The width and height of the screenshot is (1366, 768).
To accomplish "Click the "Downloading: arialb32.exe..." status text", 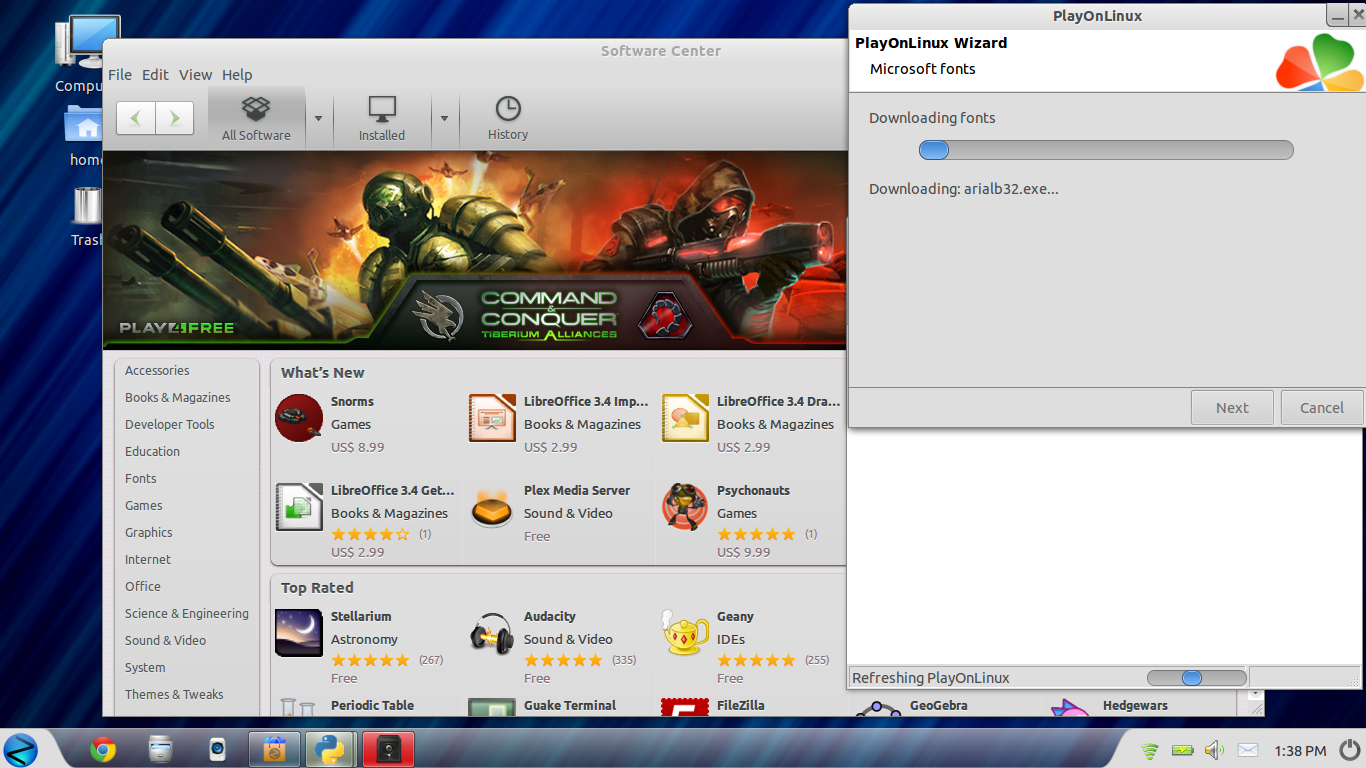I will pos(963,189).
